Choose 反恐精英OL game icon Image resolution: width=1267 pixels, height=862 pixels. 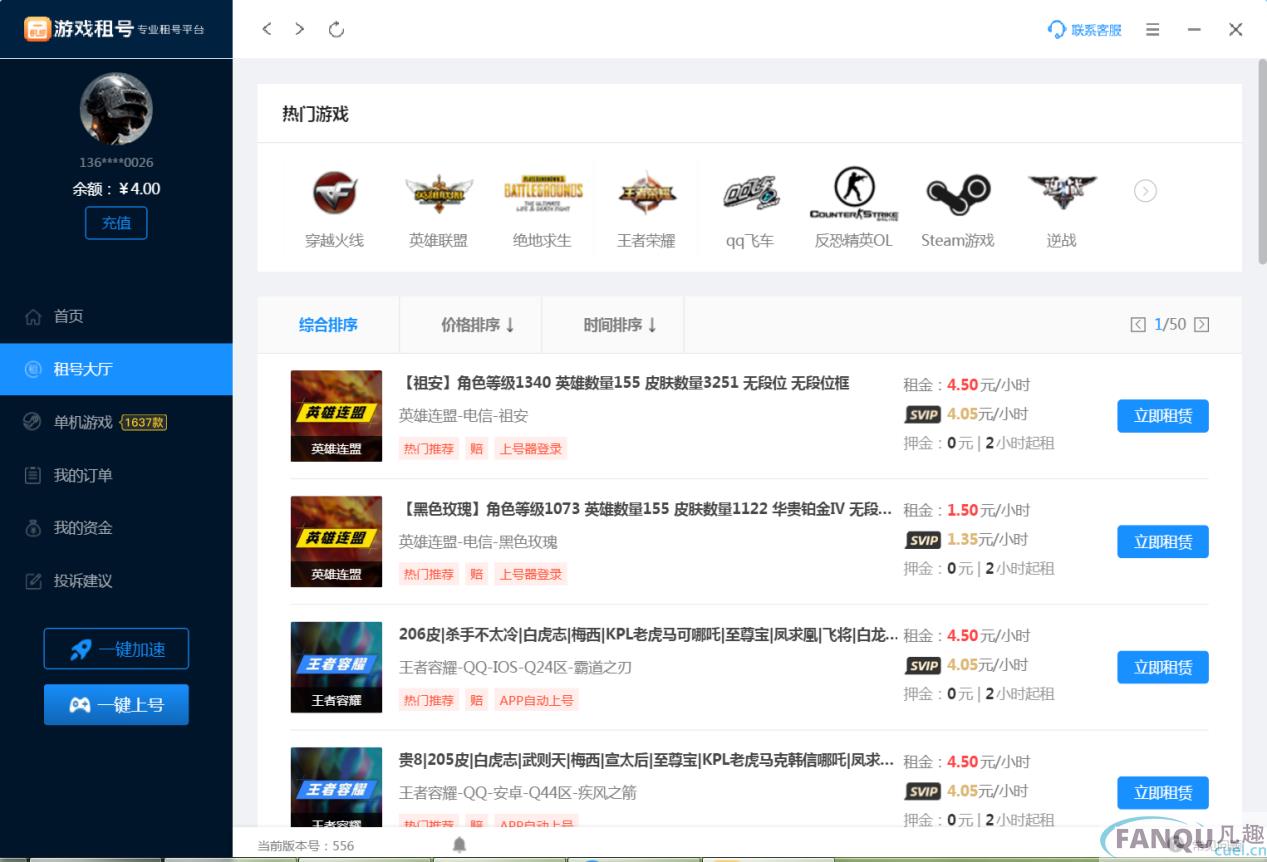click(854, 209)
